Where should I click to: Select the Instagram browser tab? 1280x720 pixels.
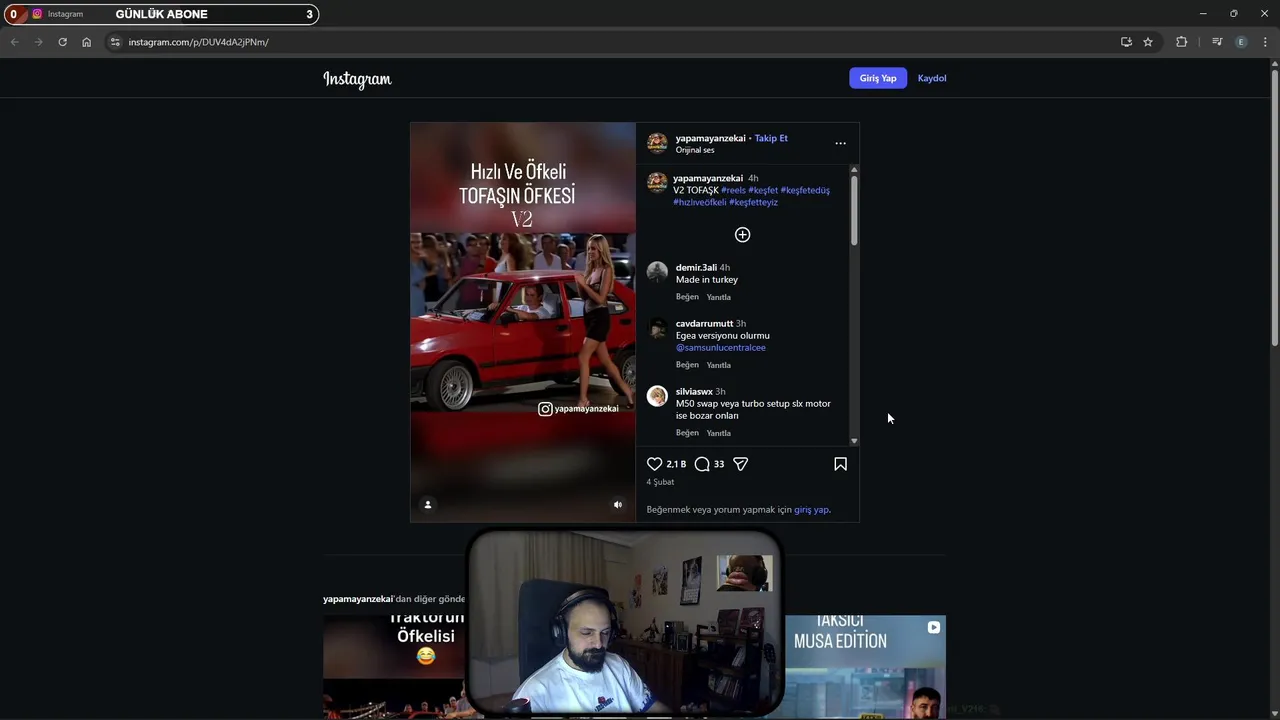65,14
